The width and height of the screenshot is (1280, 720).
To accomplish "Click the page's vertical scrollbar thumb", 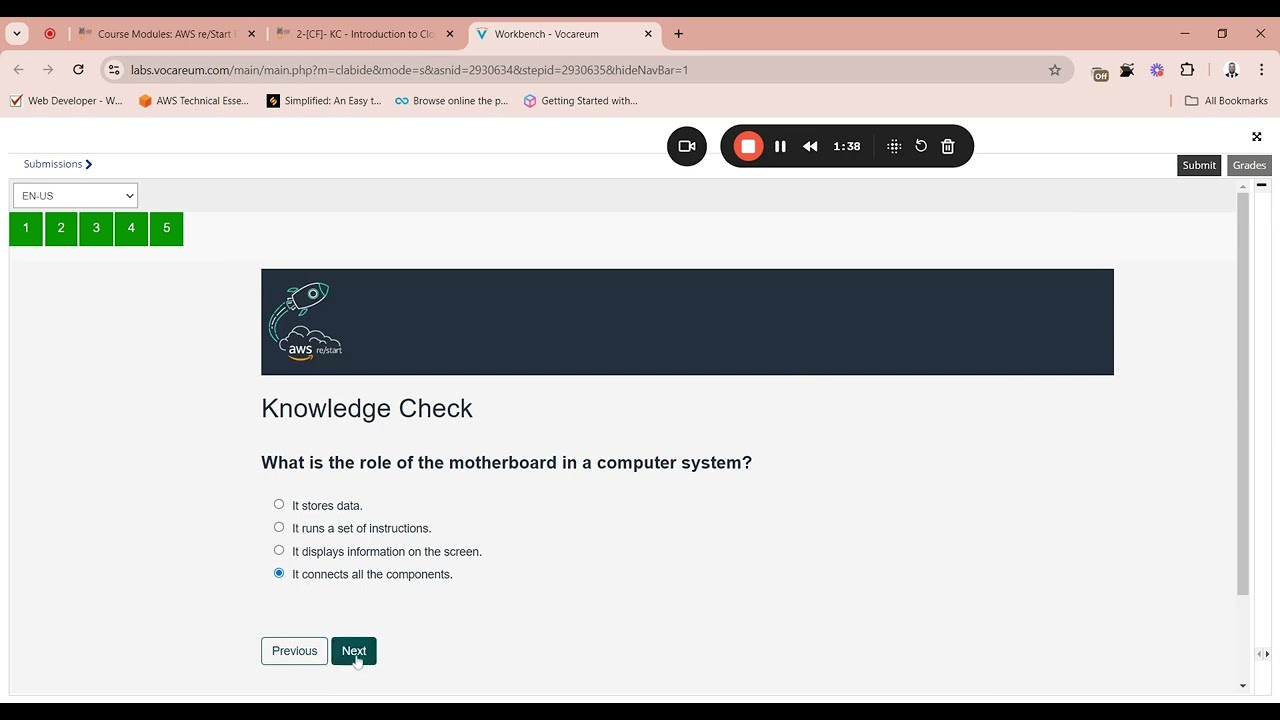I will [x=1243, y=393].
